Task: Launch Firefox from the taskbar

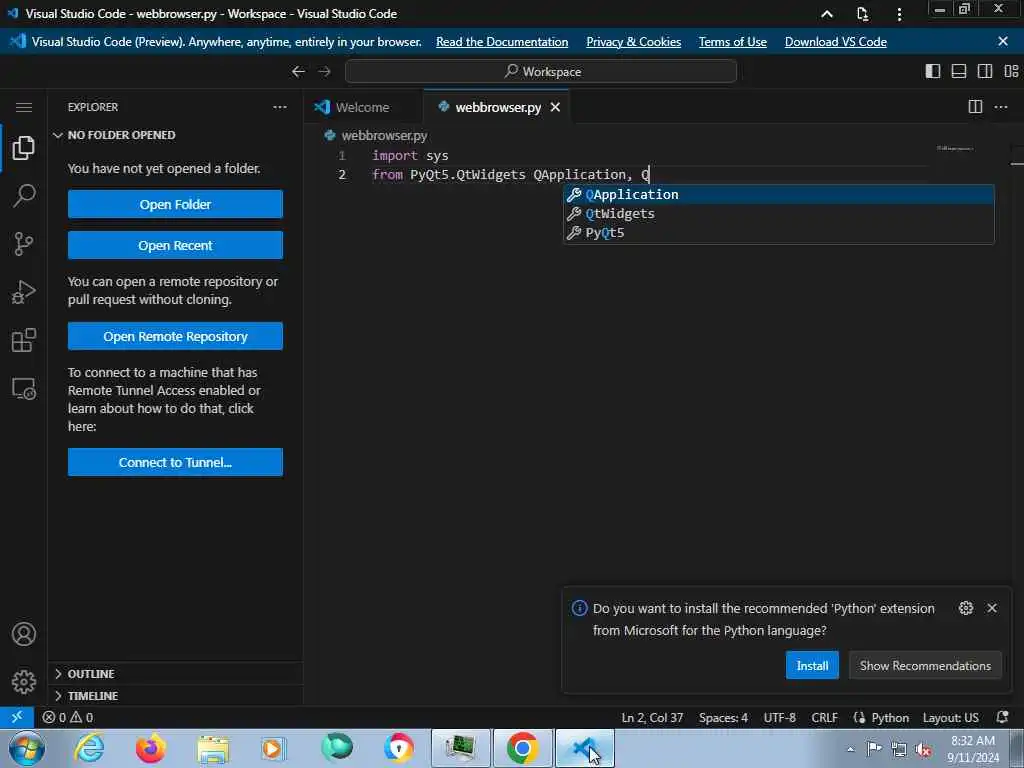Action: pos(151,748)
